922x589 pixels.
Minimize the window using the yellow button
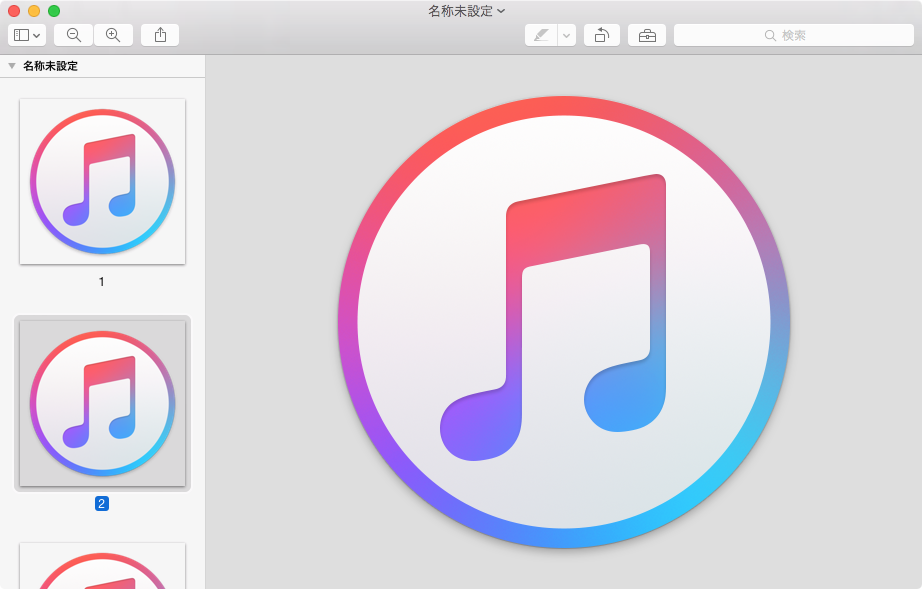coord(34,11)
